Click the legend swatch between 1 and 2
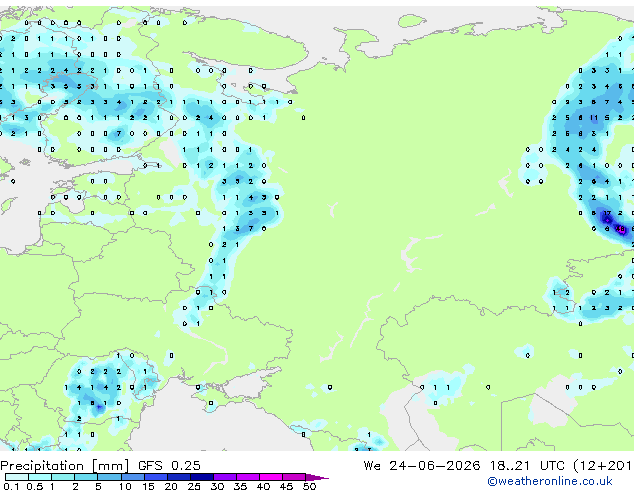Screen dimensions: 634x490 click(63, 477)
